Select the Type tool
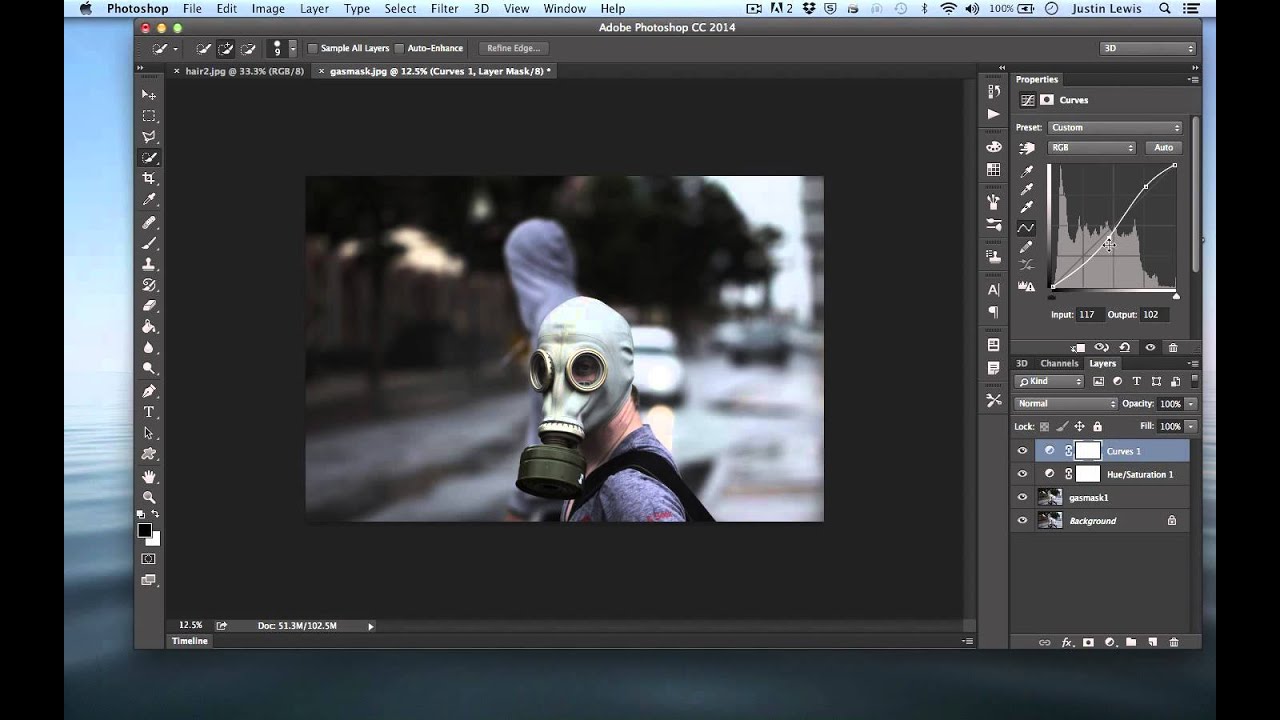The height and width of the screenshot is (720, 1280). pyautogui.click(x=149, y=412)
